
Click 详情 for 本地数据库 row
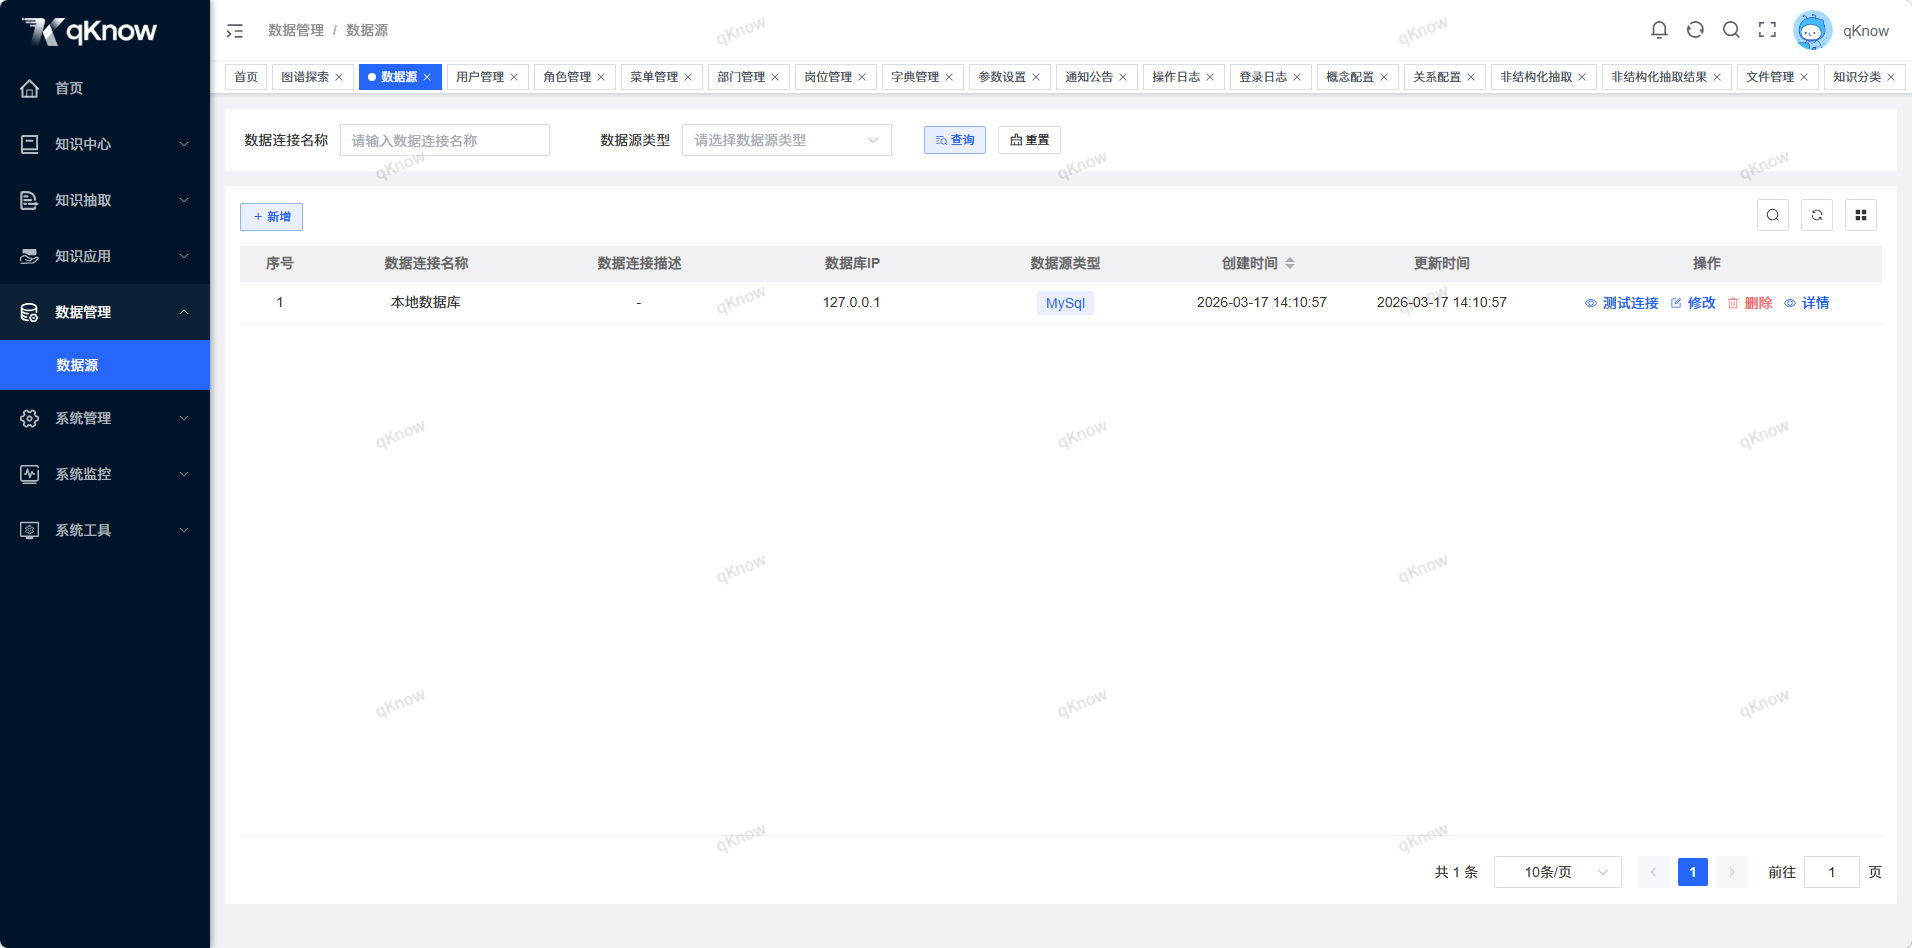coord(1807,303)
